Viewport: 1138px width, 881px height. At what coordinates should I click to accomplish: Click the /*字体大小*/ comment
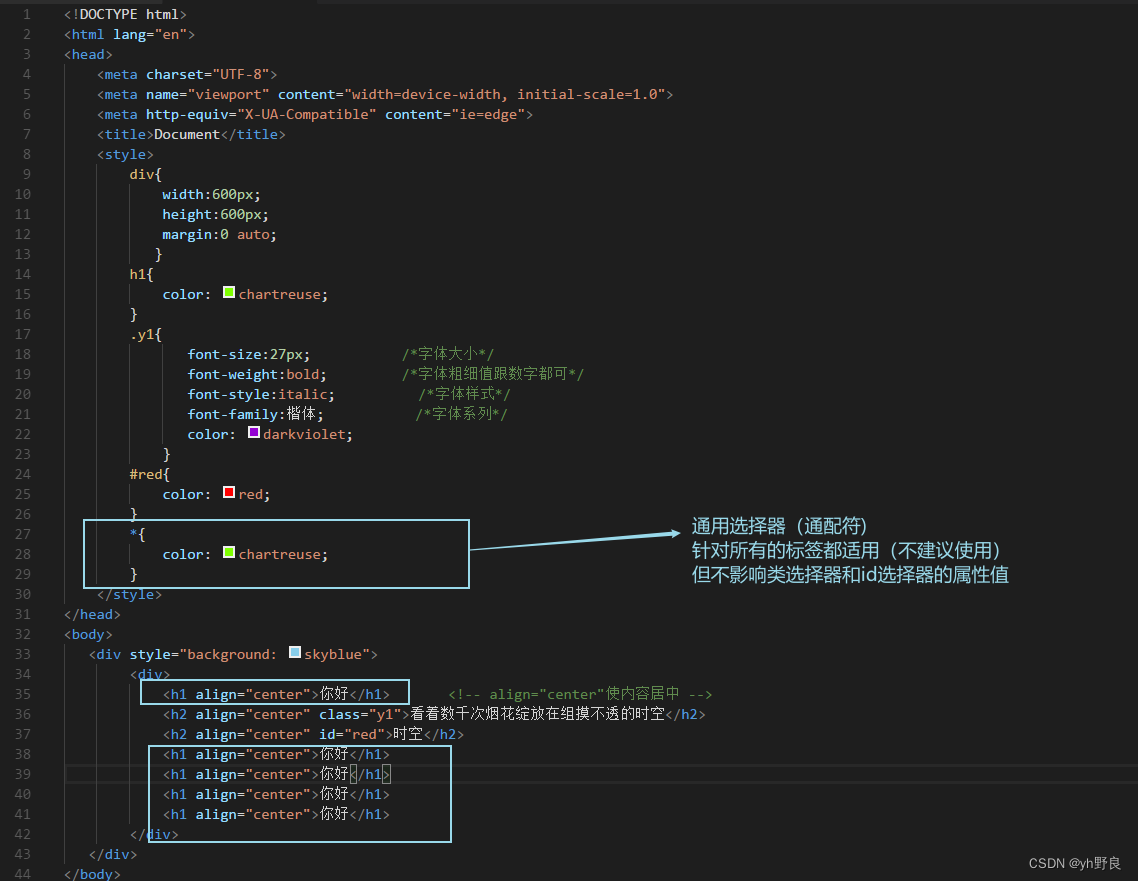(x=448, y=354)
